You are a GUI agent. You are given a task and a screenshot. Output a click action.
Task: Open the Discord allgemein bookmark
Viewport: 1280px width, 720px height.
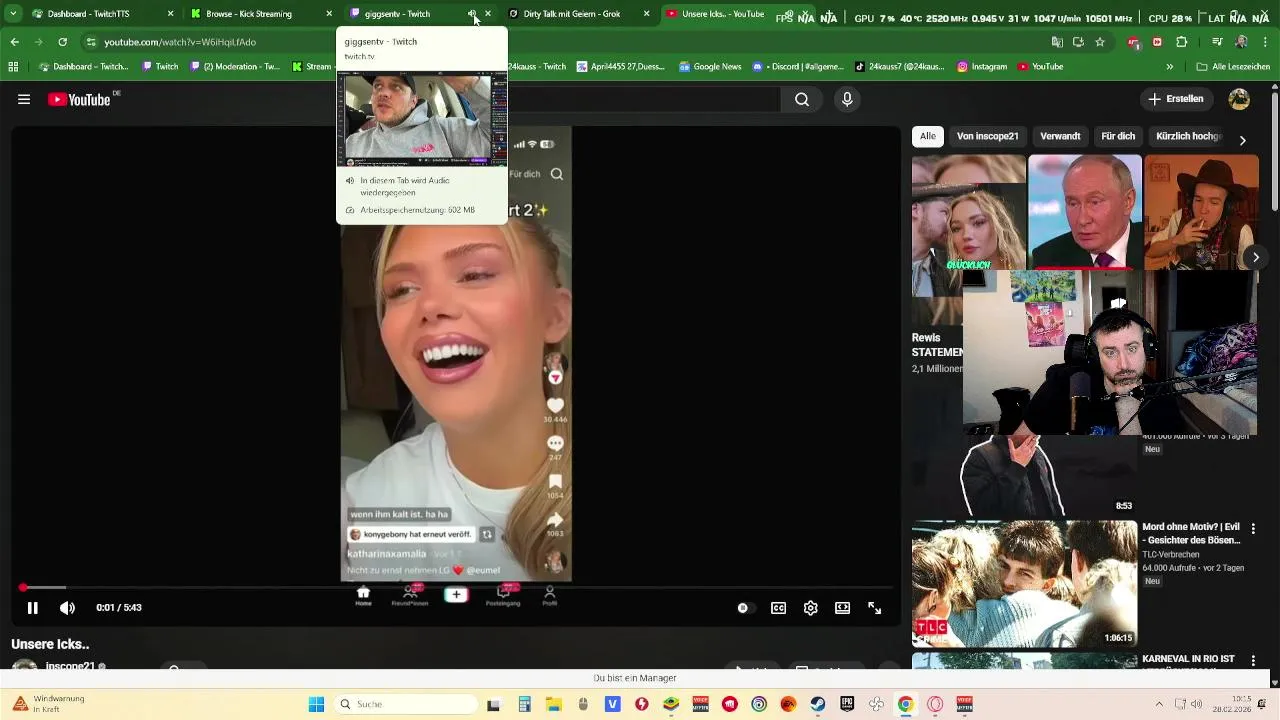point(799,67)
